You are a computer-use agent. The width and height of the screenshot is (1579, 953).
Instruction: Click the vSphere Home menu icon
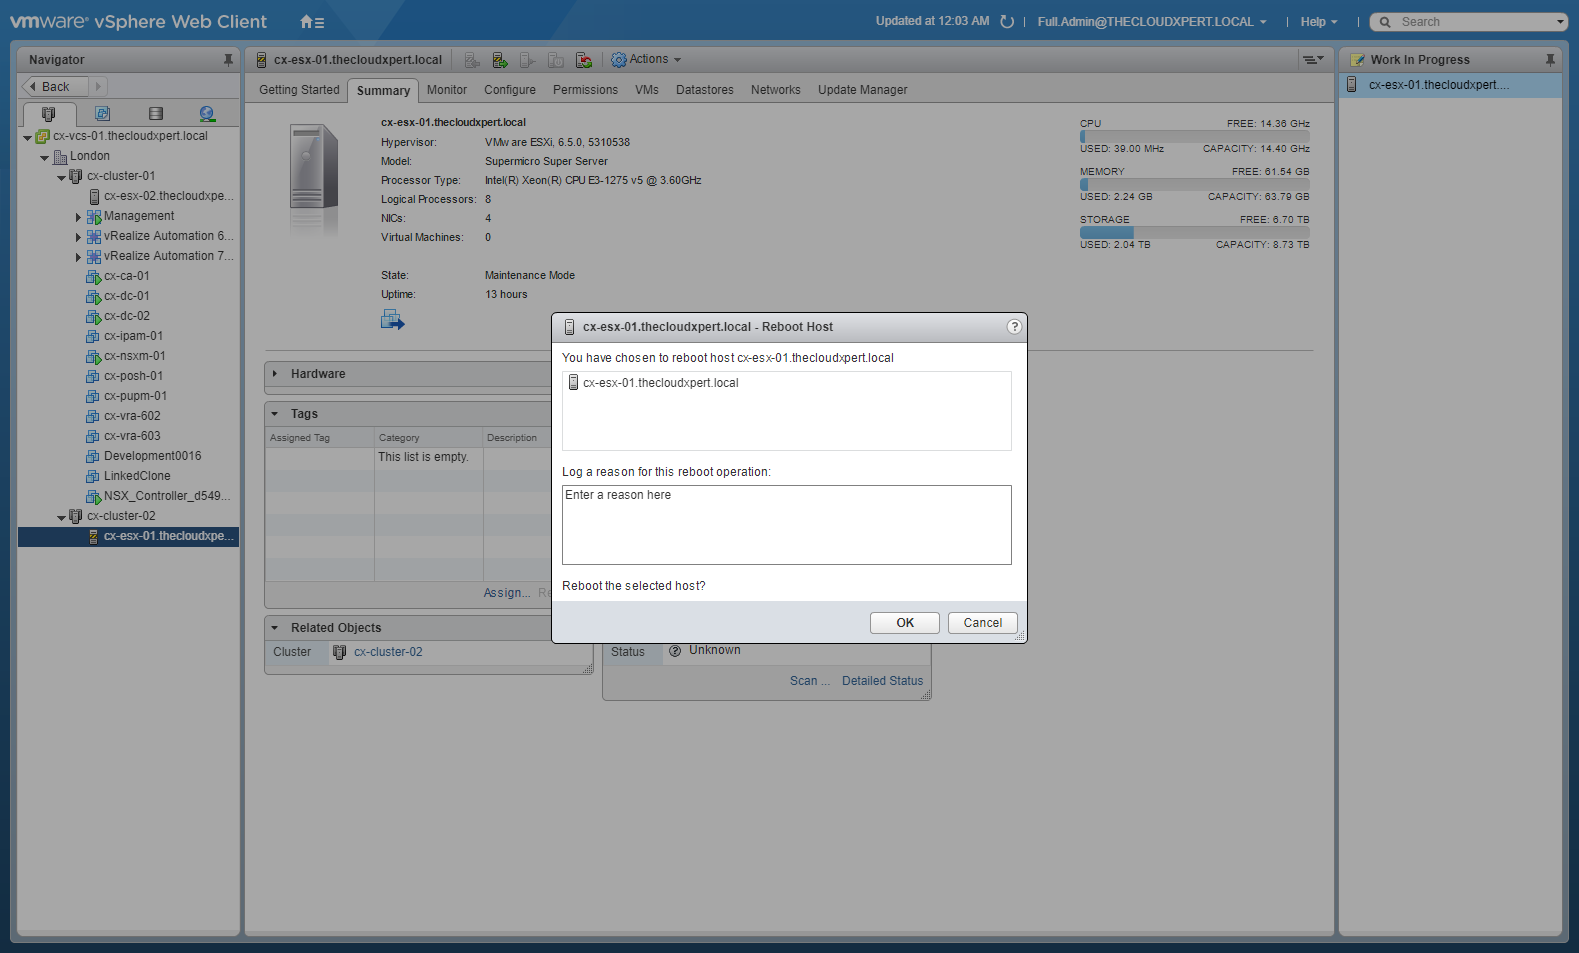tap(311, 22)
